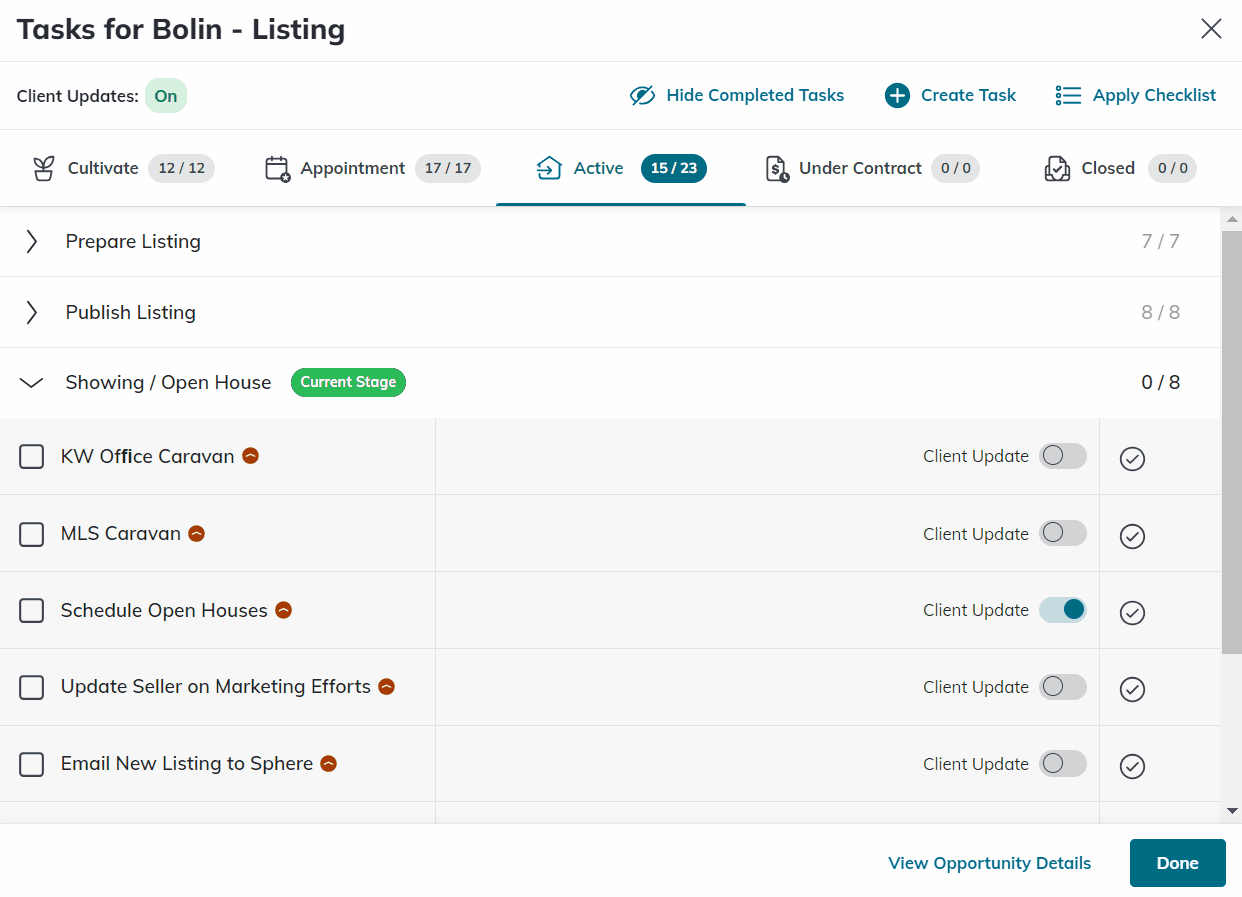Click the Create Task button
This screenshot has width=1242, height=897.
coord(950,96)
